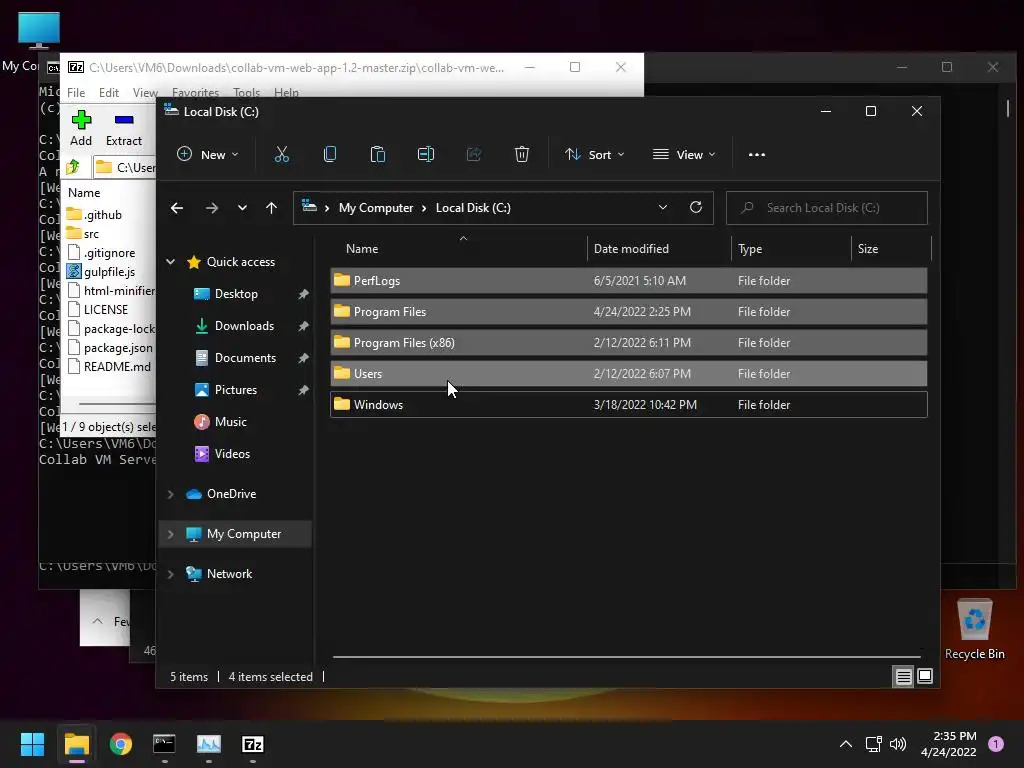Click the 7-Zip Add plus icon
The image size is (1024, 768).
[x=81, y=120]
